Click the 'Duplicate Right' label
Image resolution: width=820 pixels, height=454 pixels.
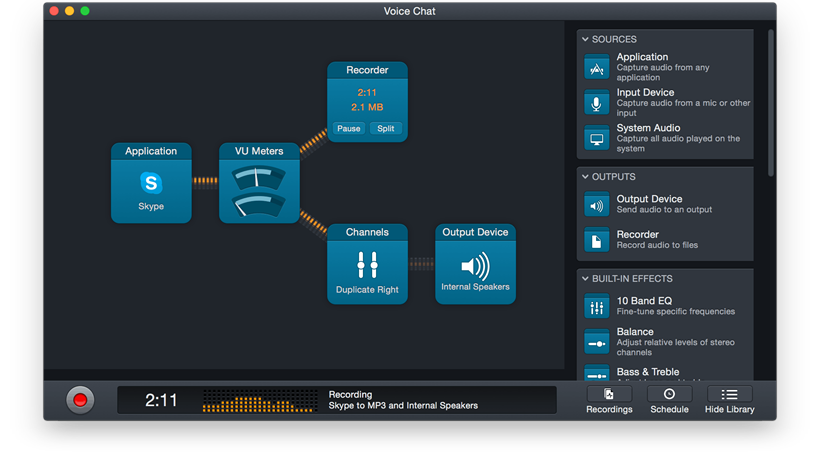point(367,290)
